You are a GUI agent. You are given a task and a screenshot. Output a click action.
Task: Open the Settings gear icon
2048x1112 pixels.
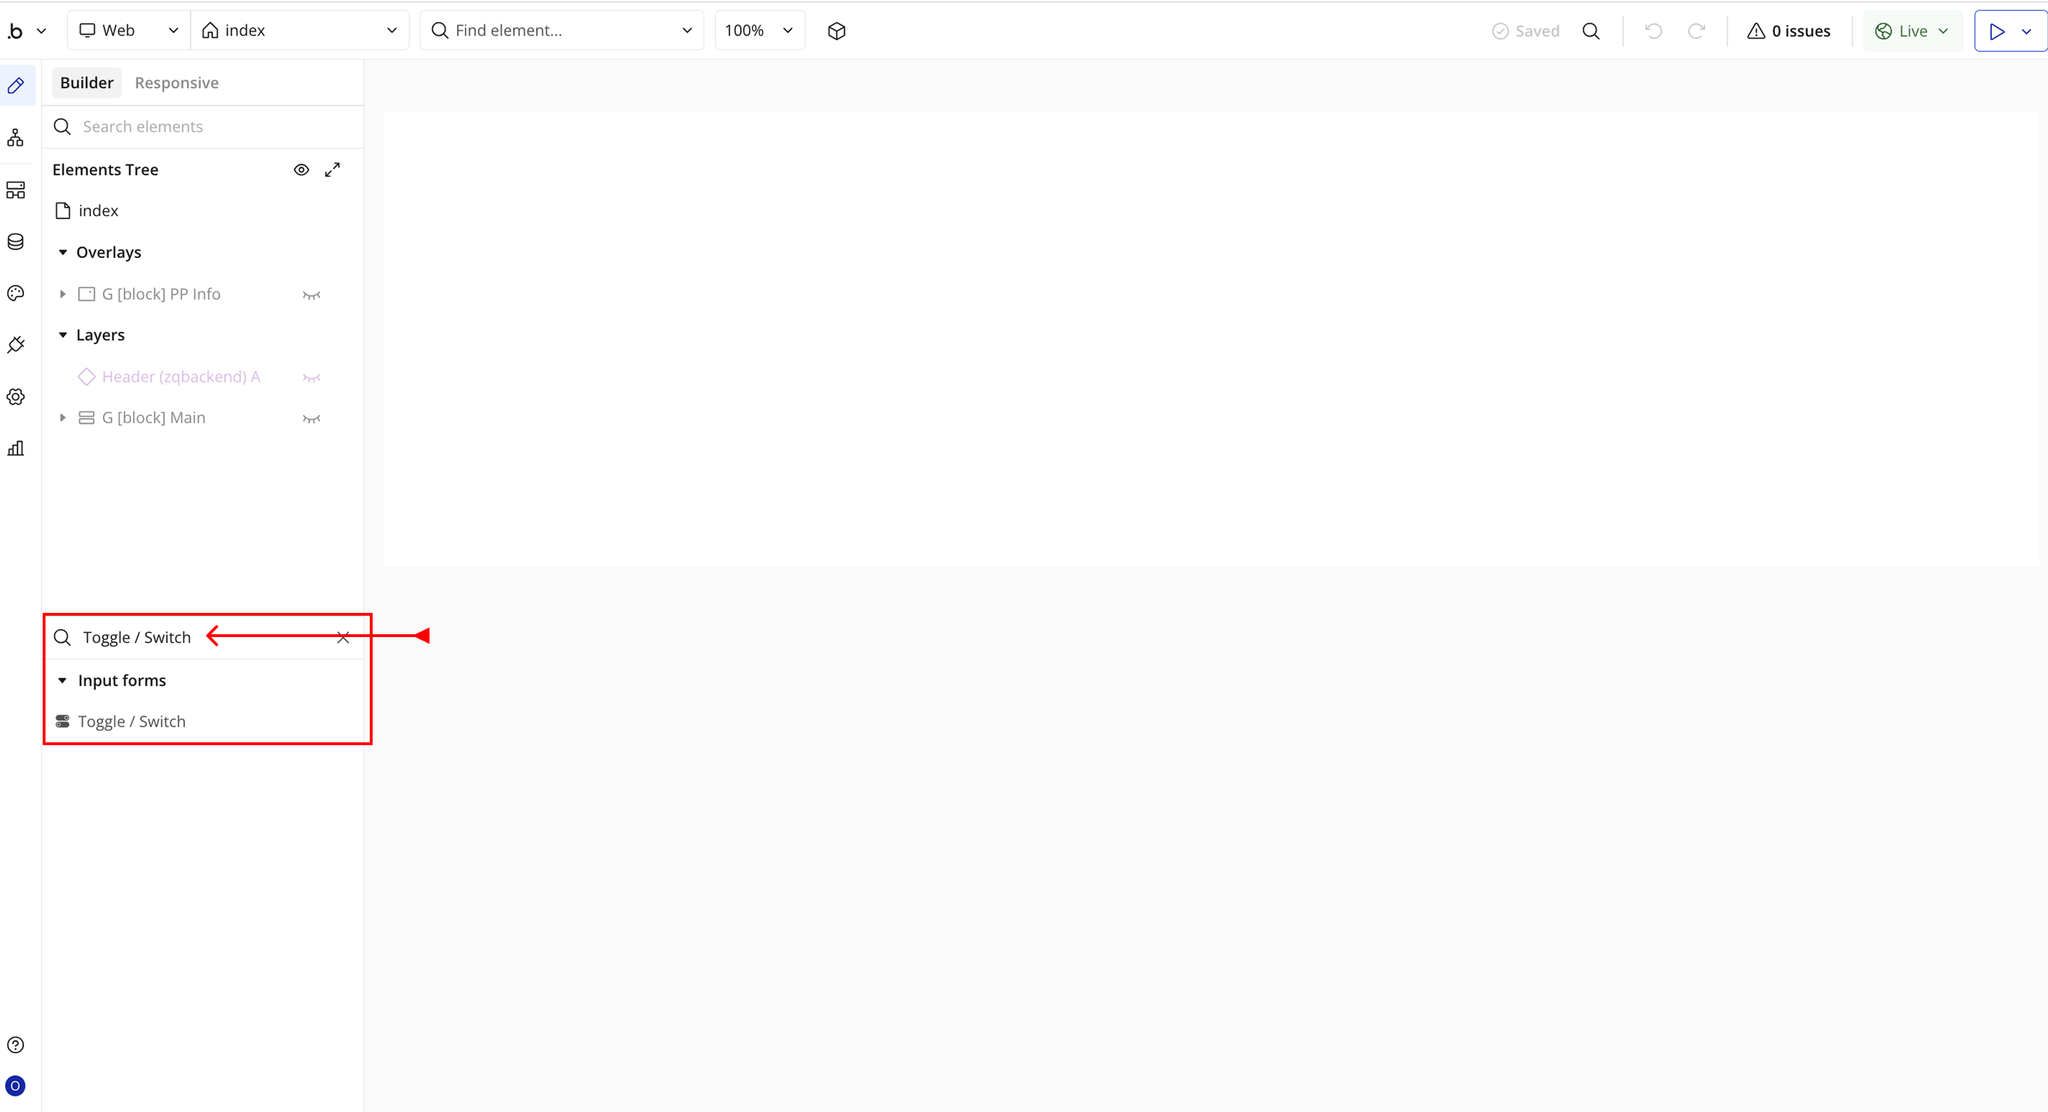16,397
